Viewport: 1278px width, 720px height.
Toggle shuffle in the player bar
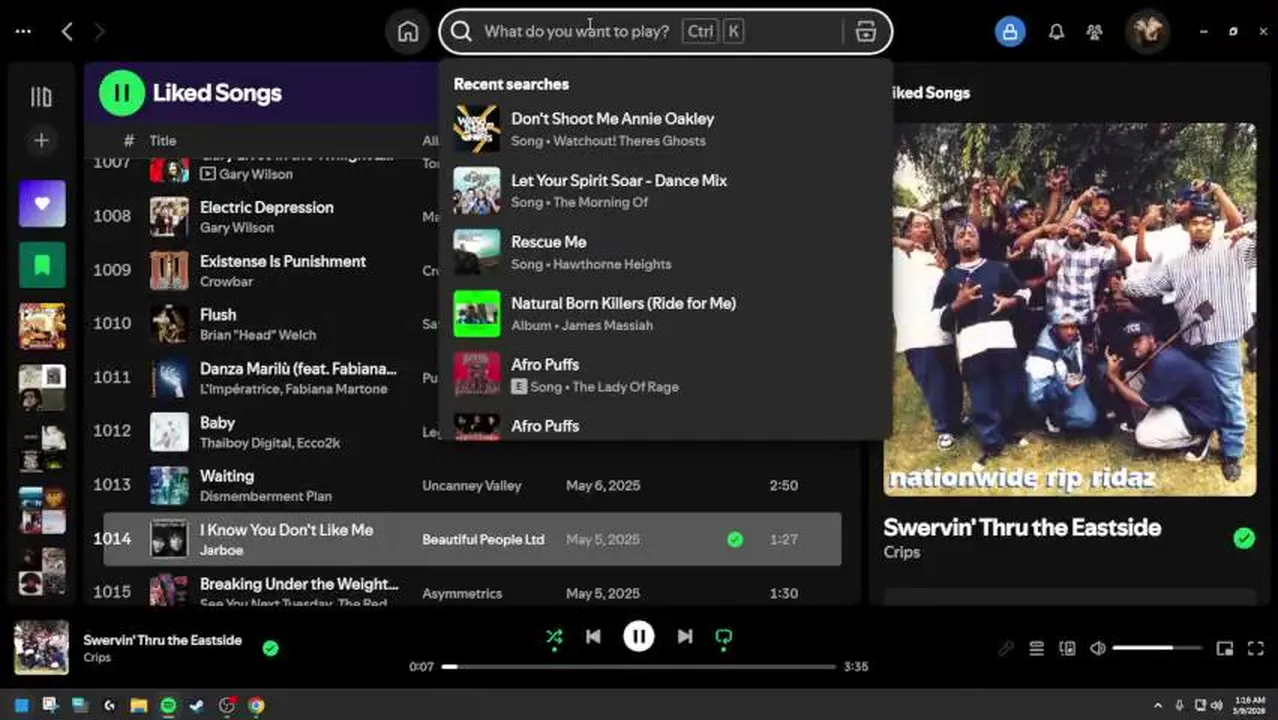click(554, 637)
